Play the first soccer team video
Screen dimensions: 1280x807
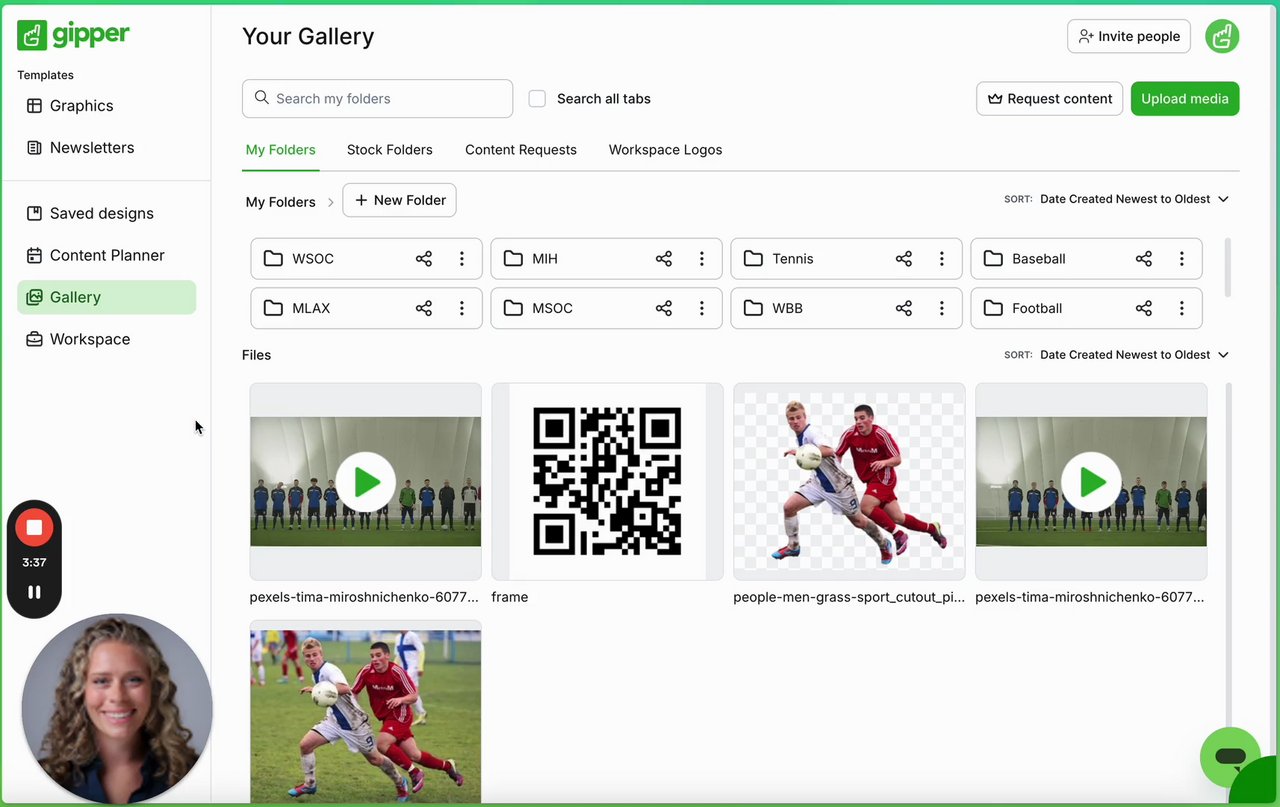tap(366, 482)
